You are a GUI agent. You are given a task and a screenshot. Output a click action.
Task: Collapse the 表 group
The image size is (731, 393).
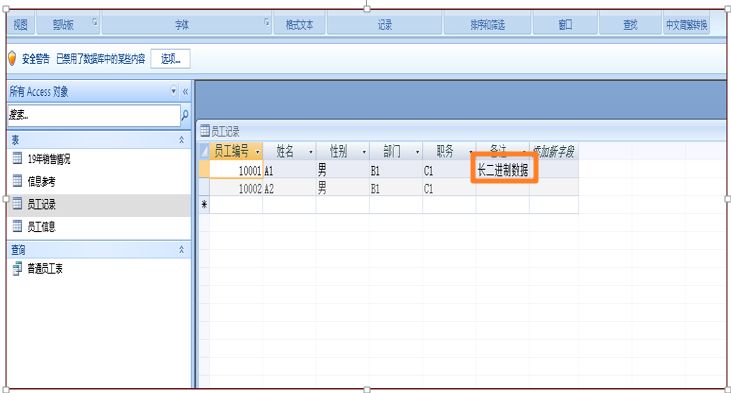(181, 140)
